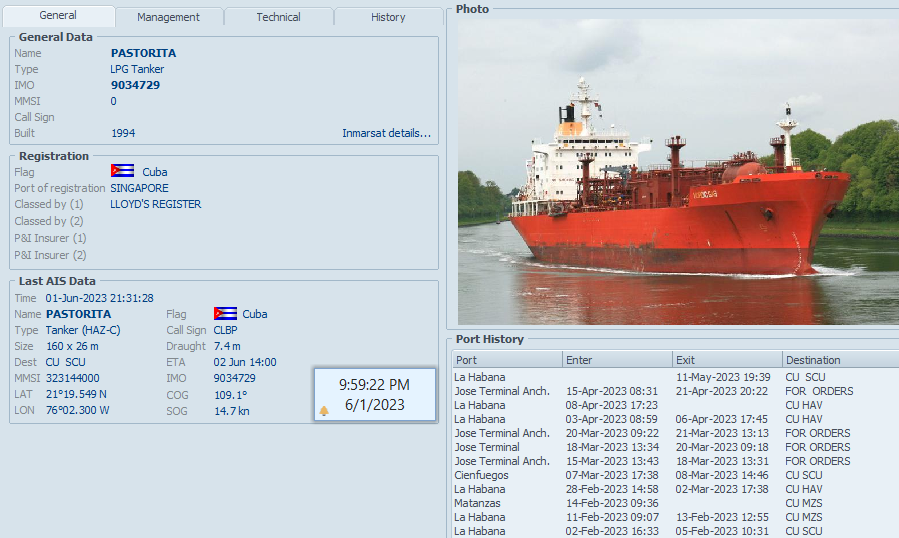The height and width of the screenshot is (538, 899).
Task: Select La Habana row entered 02-Feb-2023 16:33
Action: pyautogui.click(x=675, y=531)
